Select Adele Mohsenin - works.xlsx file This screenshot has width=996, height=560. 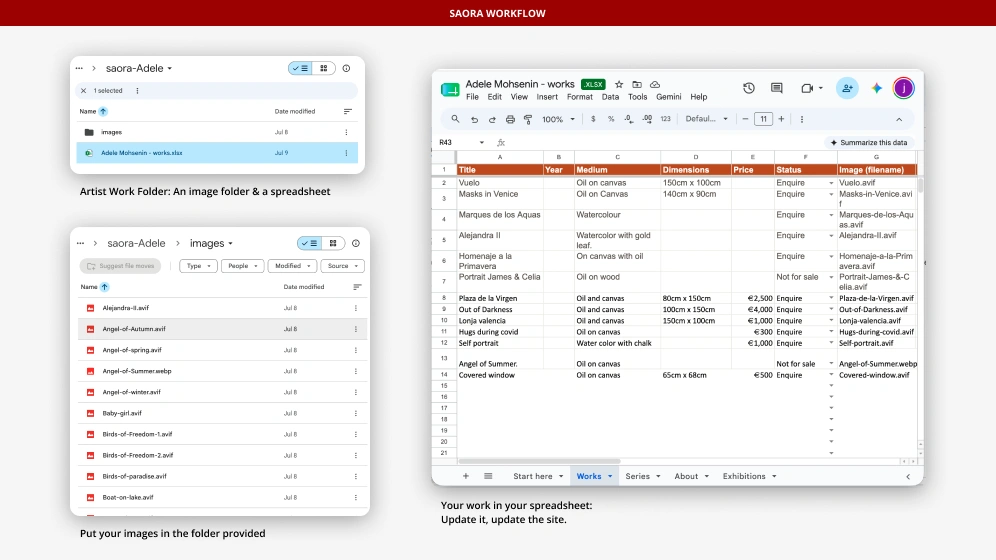[217, 153]
